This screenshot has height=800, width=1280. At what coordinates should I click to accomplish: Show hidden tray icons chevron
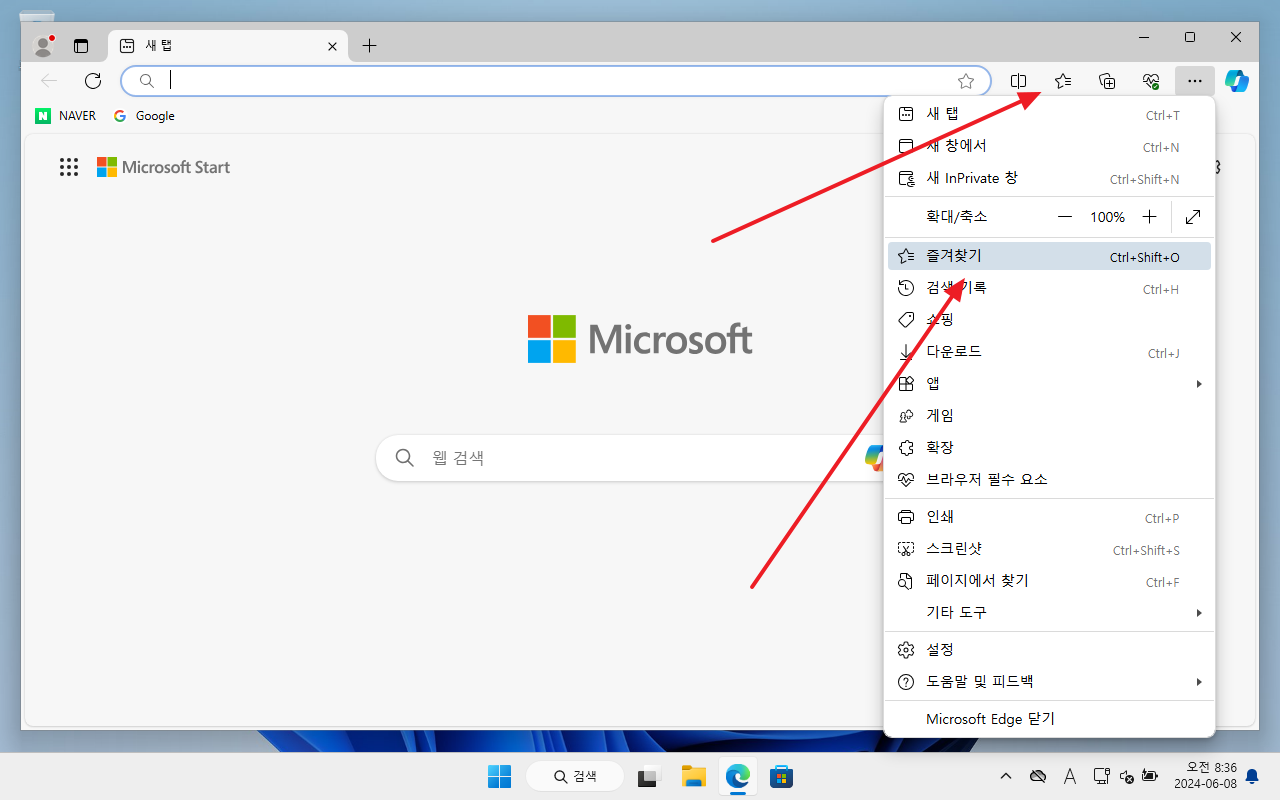[1006, 776]
